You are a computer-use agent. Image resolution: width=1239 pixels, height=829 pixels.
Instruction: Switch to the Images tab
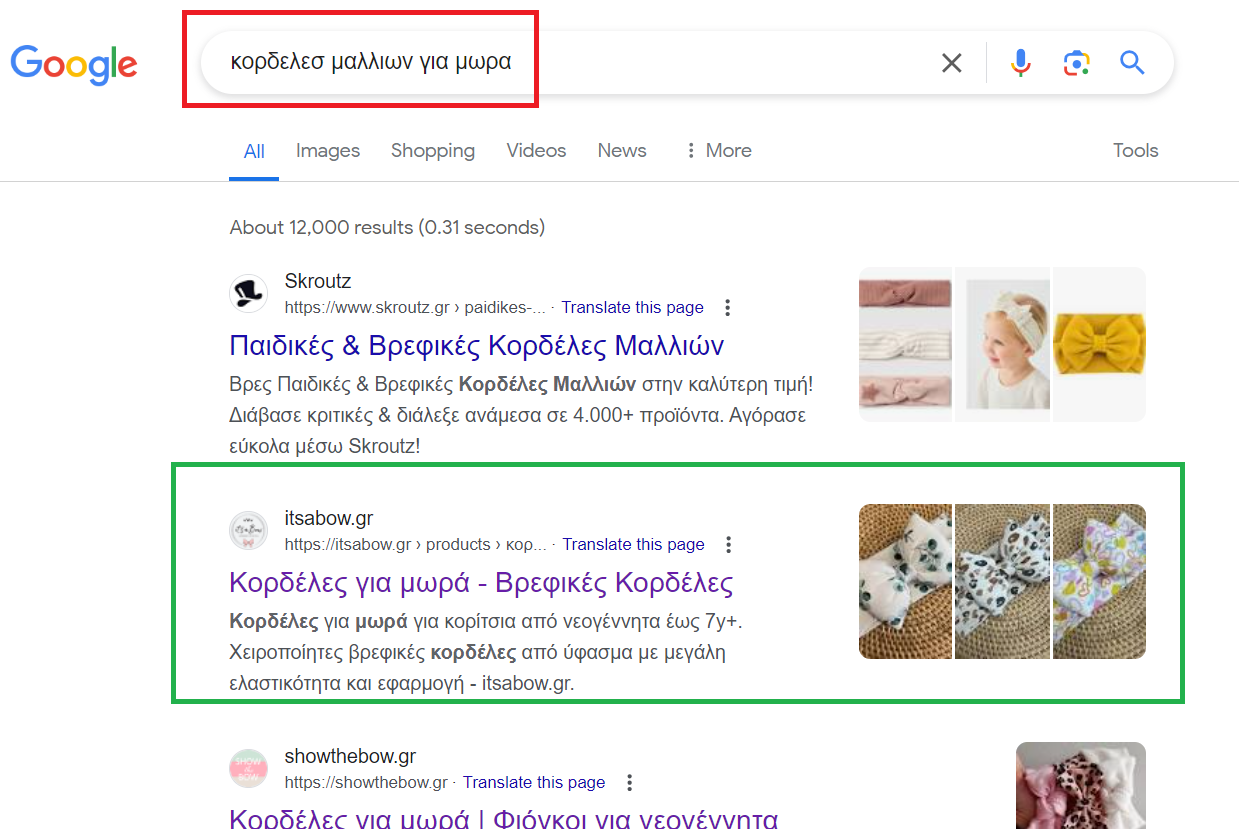tap(327, 151)
